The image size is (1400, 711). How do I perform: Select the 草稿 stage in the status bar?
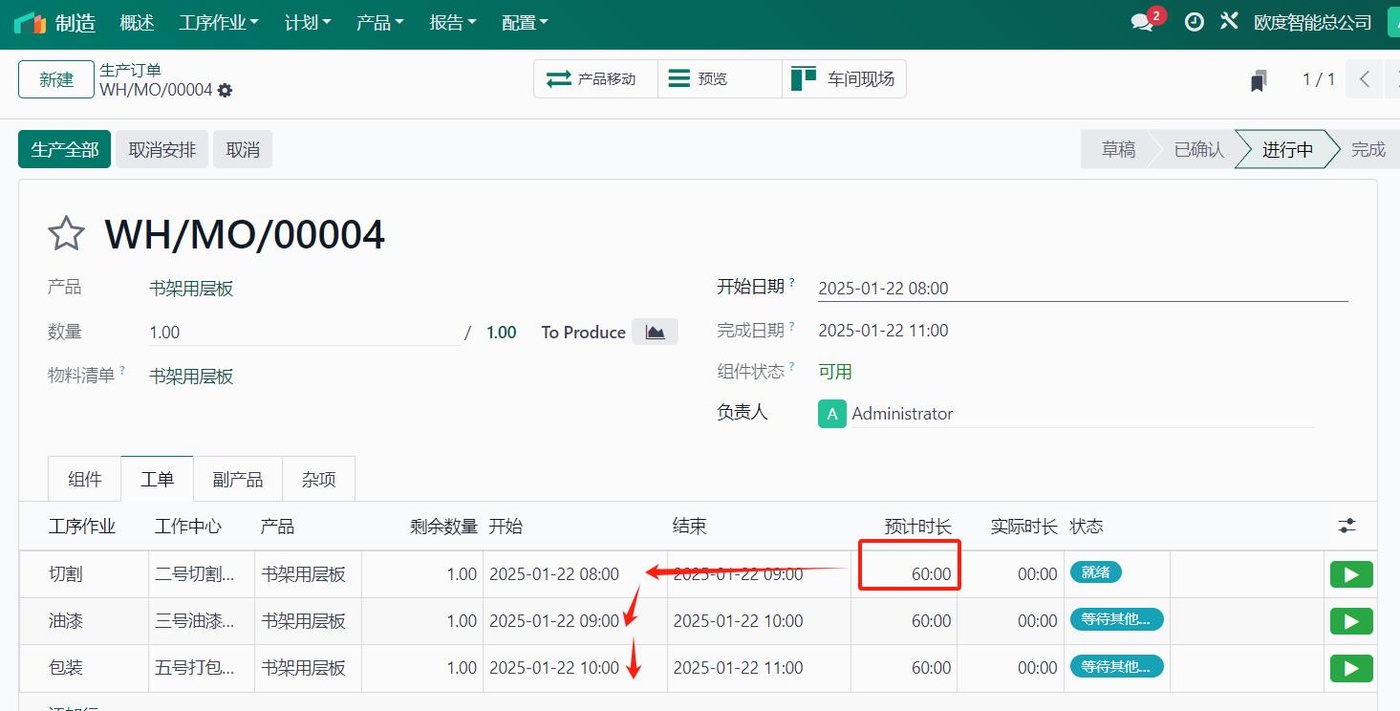1120,148
